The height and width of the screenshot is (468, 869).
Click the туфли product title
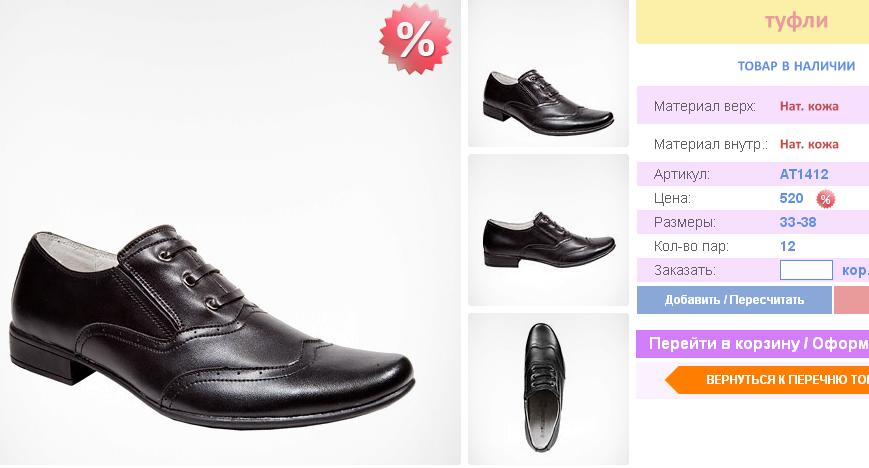click(796, 21)
